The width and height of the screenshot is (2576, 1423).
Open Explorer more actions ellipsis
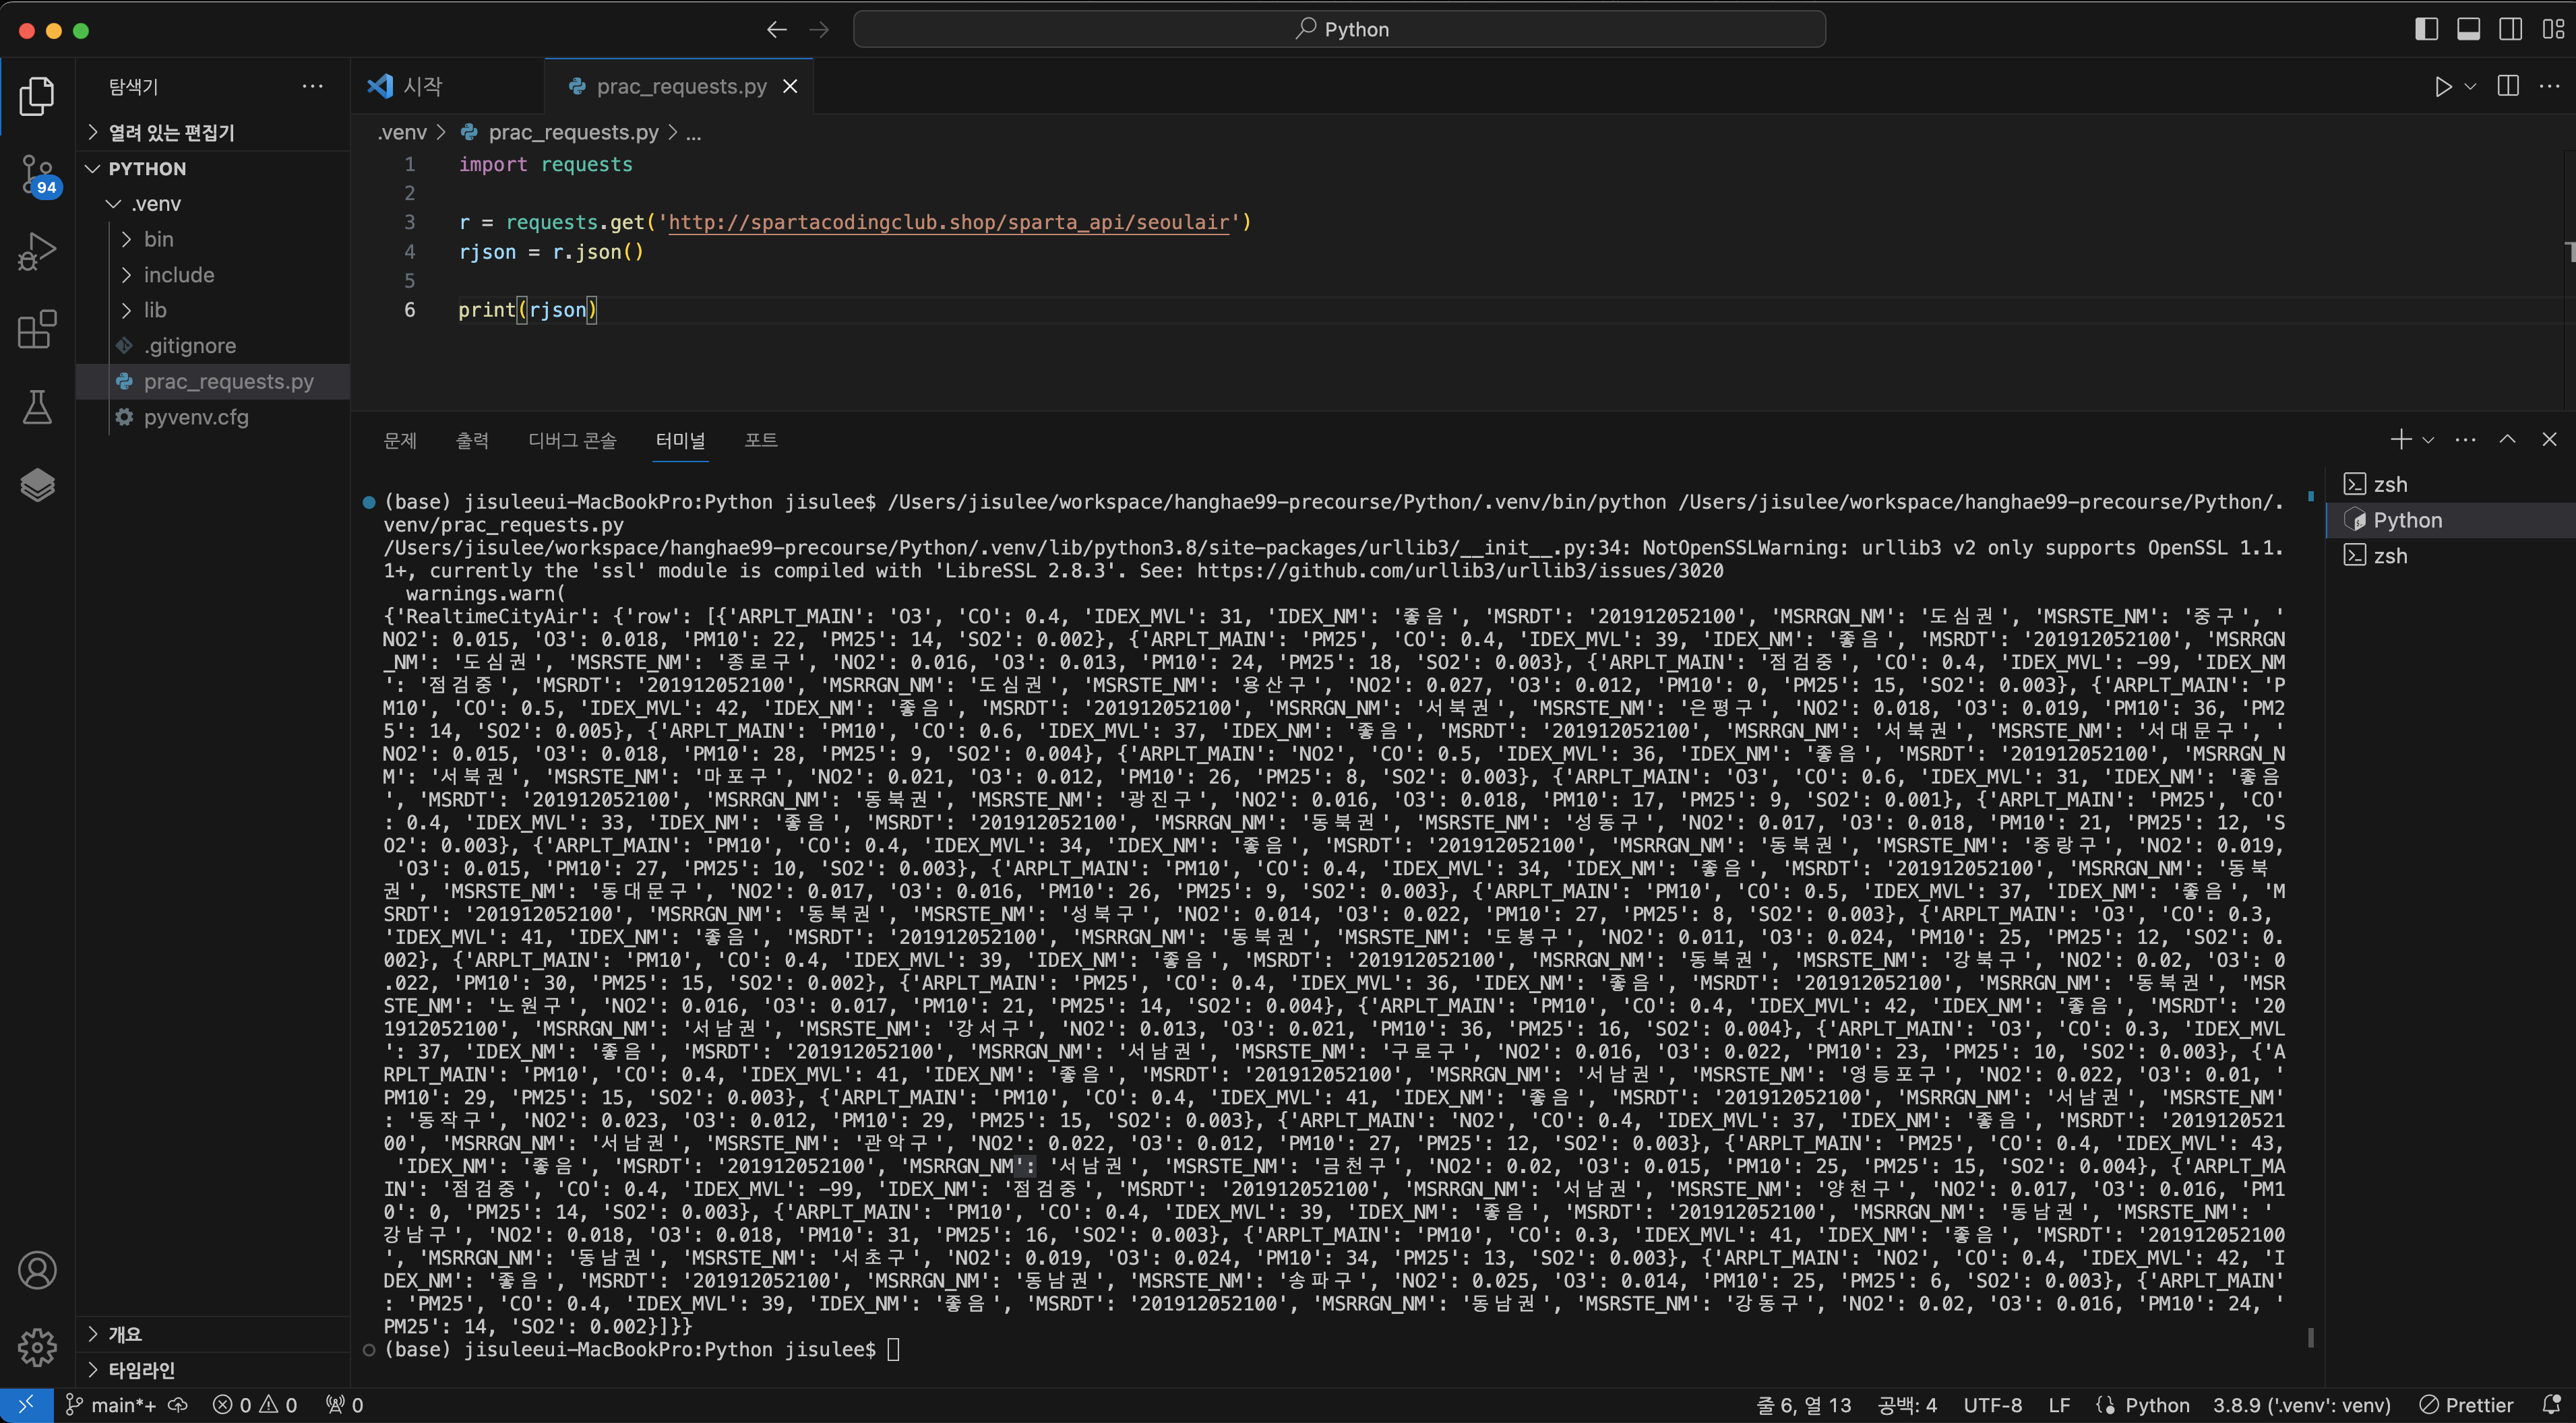coord(313,86)
